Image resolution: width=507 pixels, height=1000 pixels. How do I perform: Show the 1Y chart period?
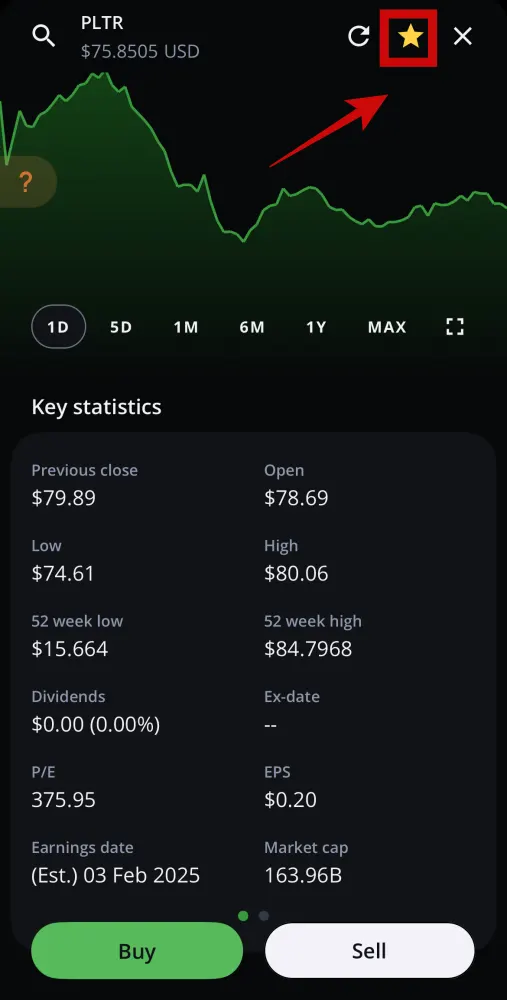tap(316, 327)
